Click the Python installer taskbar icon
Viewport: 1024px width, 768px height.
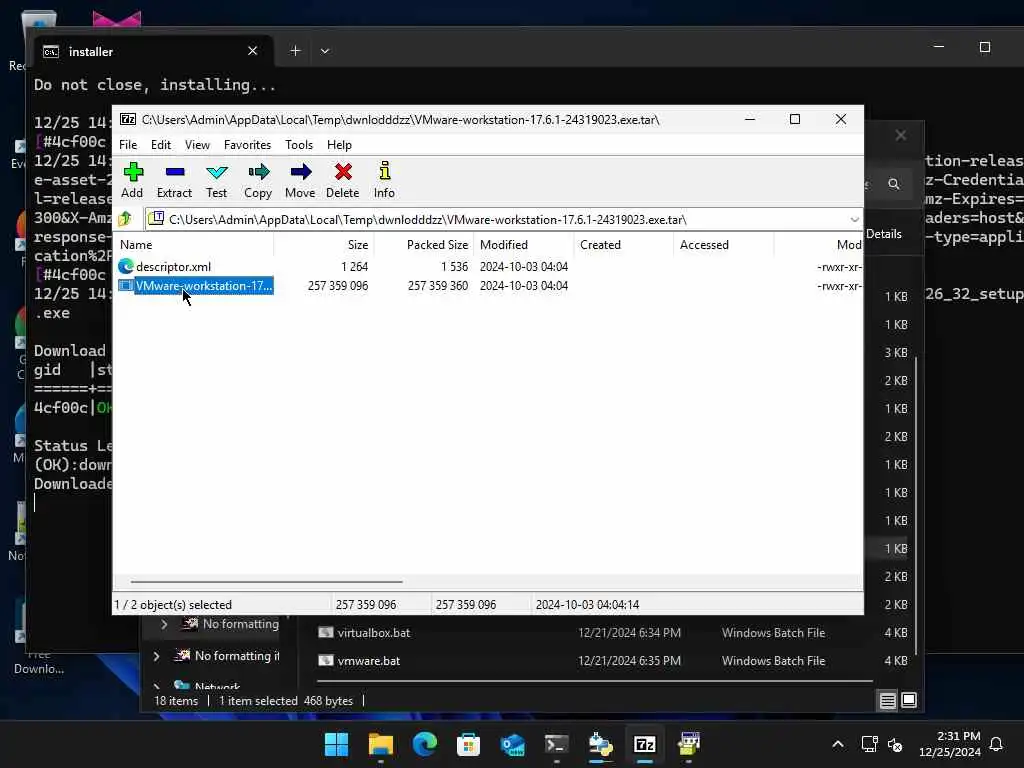tap(600, 744)
